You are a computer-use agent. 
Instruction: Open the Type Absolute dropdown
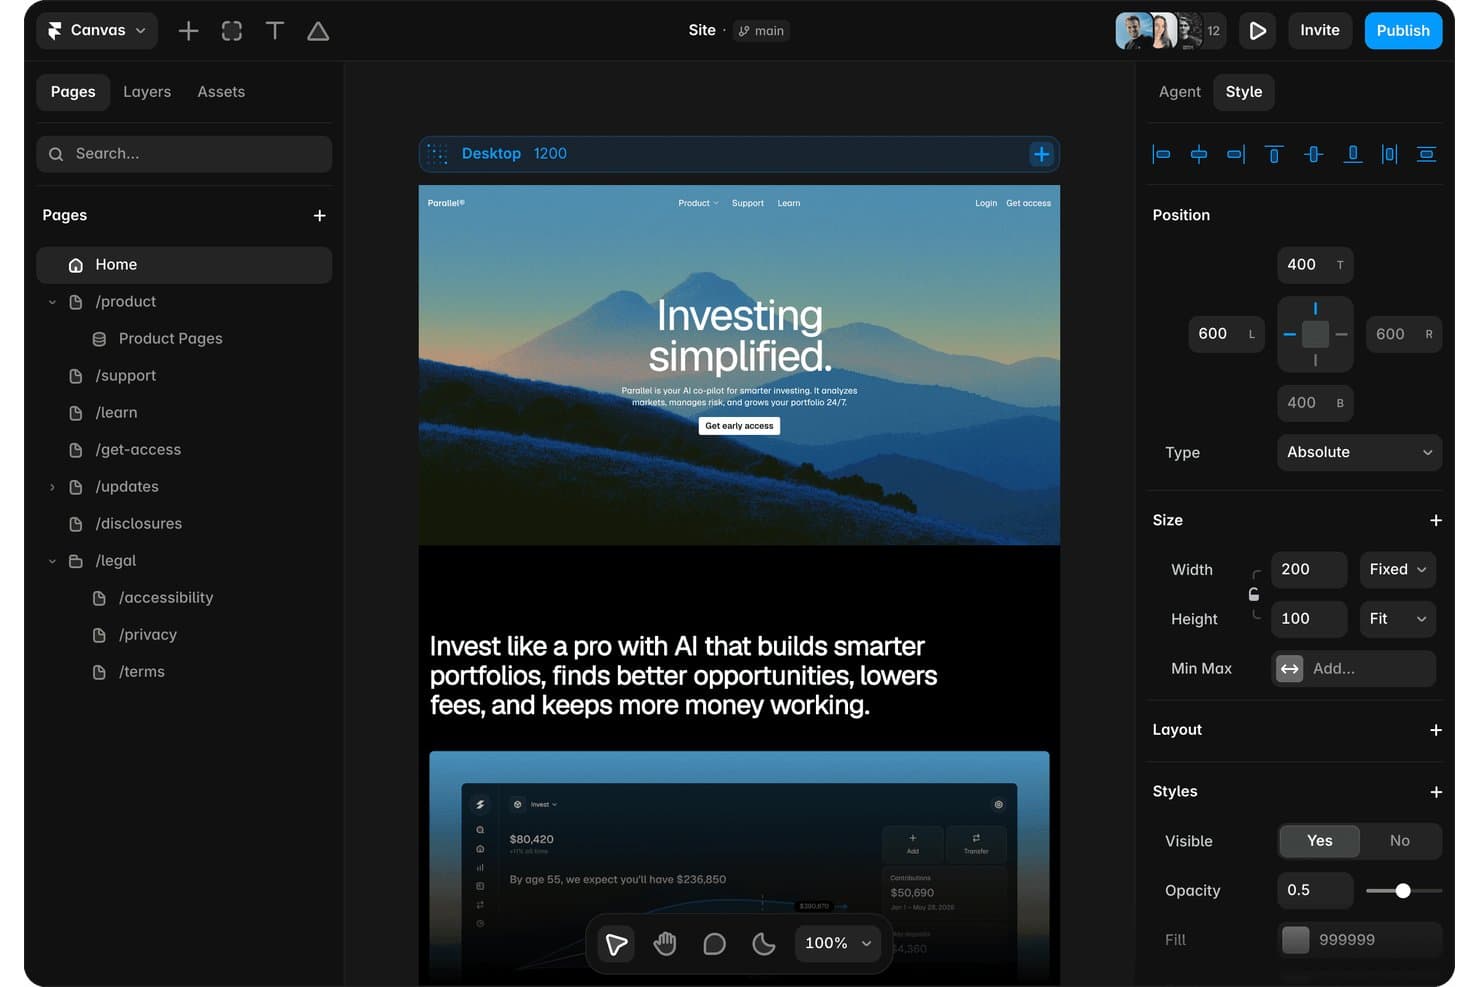tap(1359, 452)
